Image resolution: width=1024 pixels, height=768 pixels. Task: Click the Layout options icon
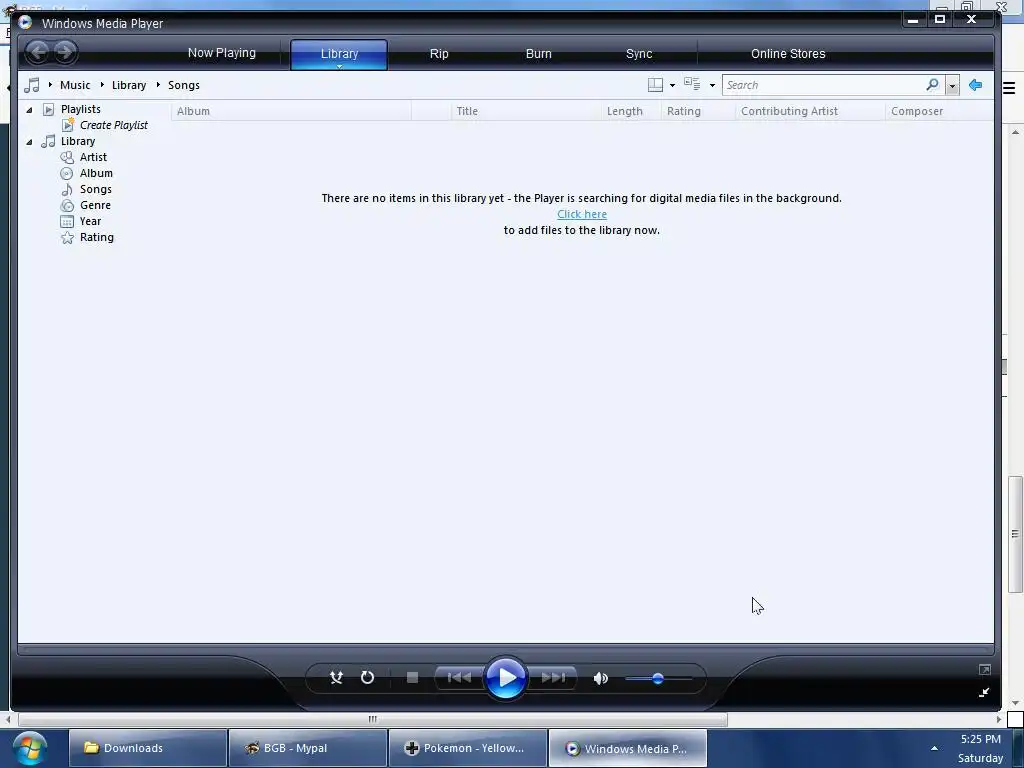pos(655,85)
